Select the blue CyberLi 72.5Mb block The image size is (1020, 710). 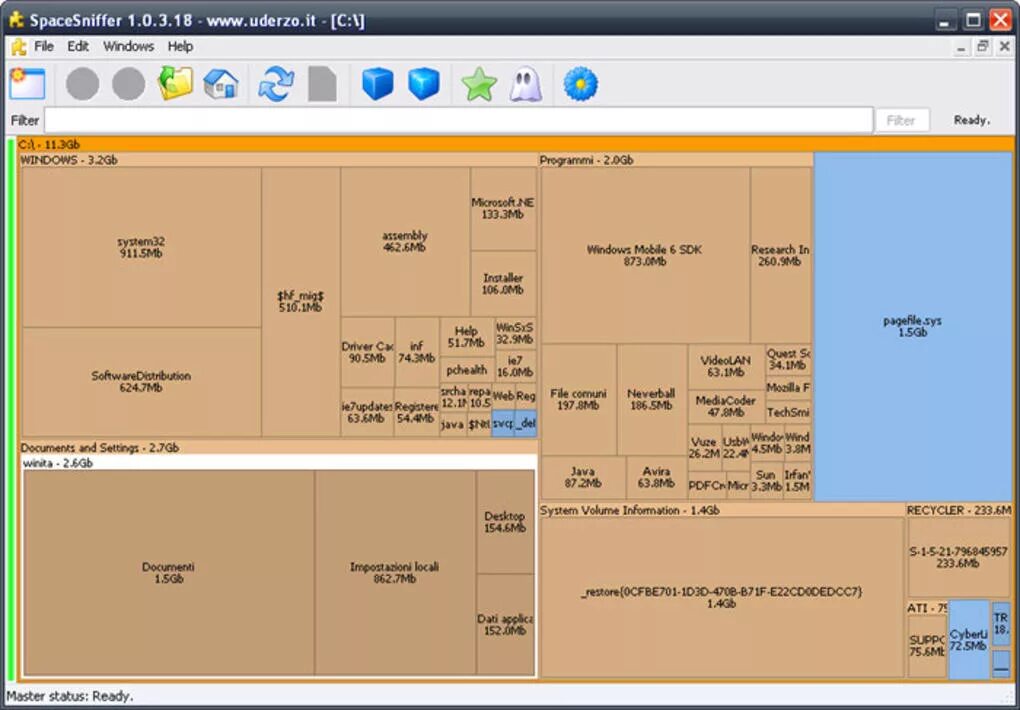click(x=969, y=640)
